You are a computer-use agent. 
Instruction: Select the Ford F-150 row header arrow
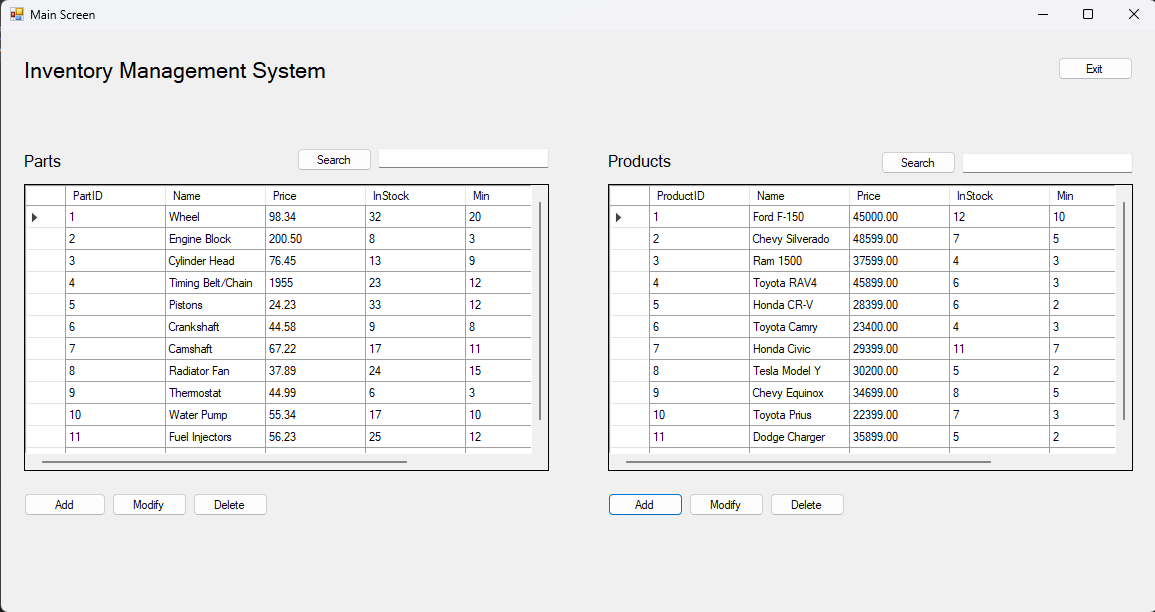(618, 217)
